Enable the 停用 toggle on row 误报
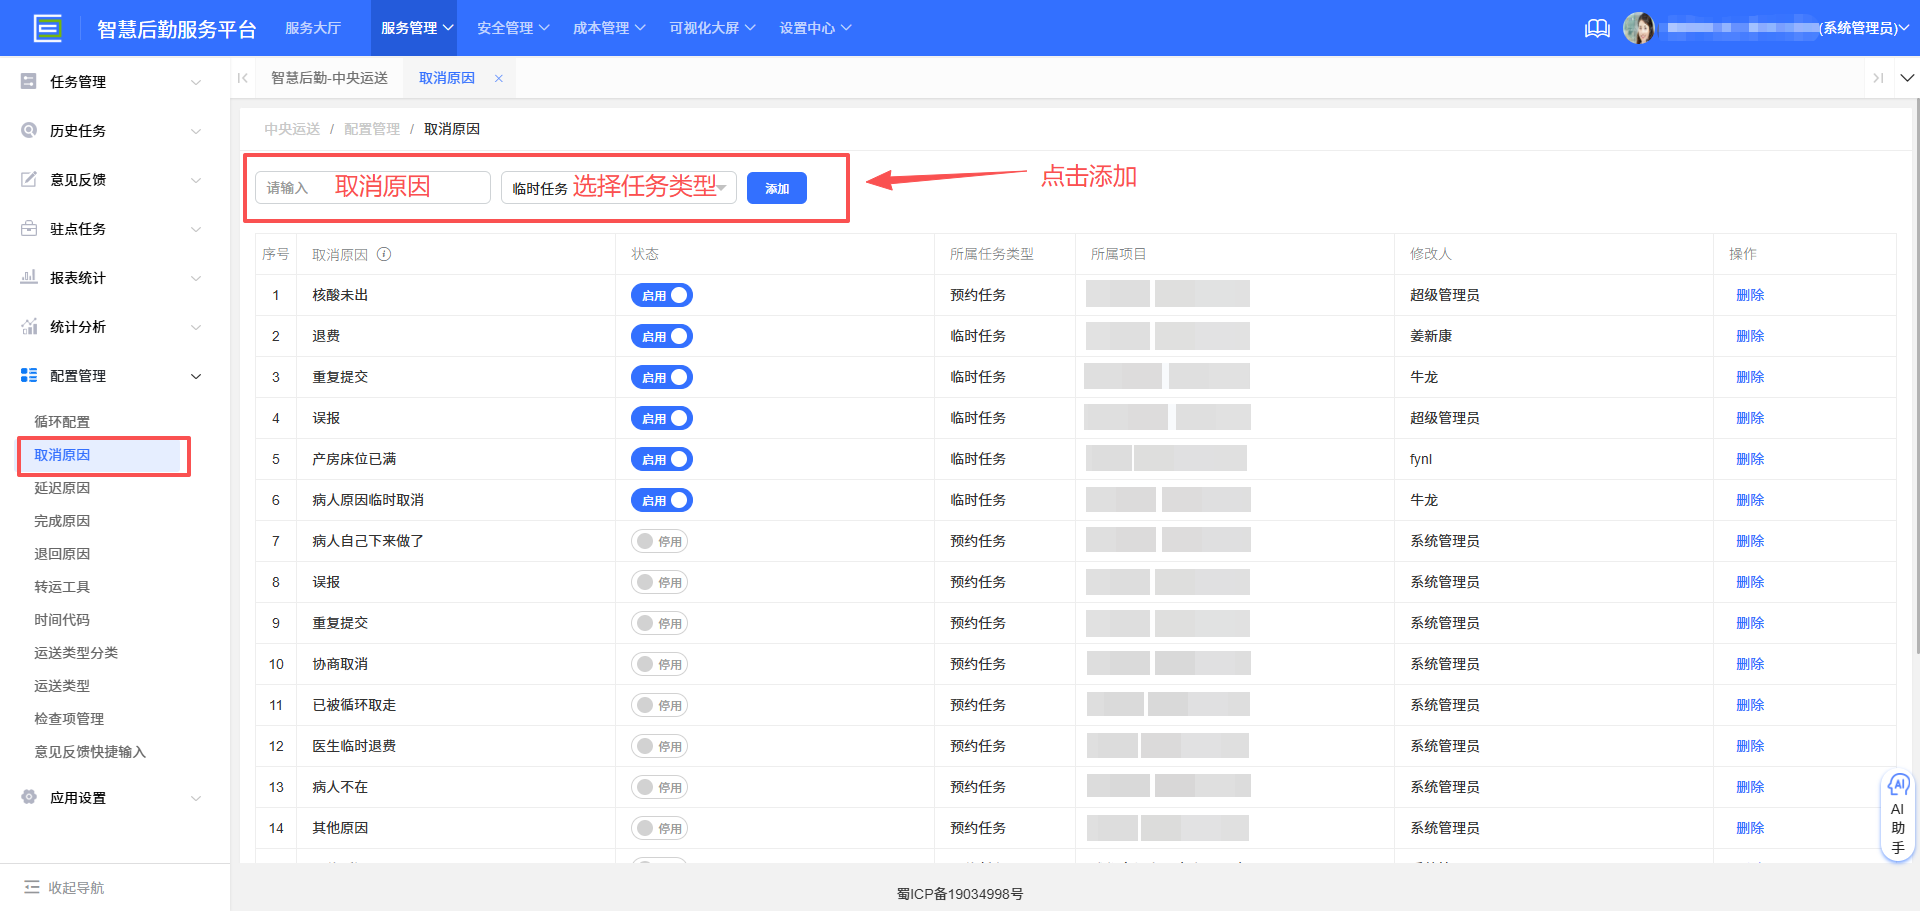Screen dimensions: 1920x911 click(x=659, y=581)
